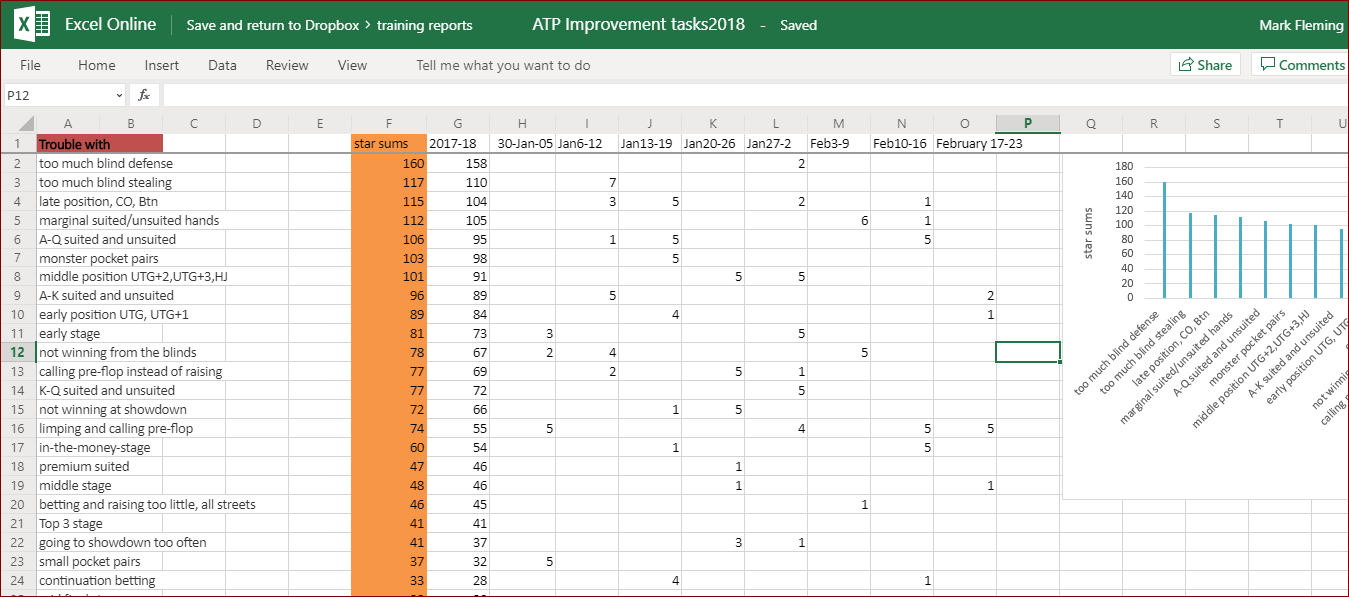Click the too much blind defense cell
This screenshot has height=597, width=1349.
tap(106, 163)
